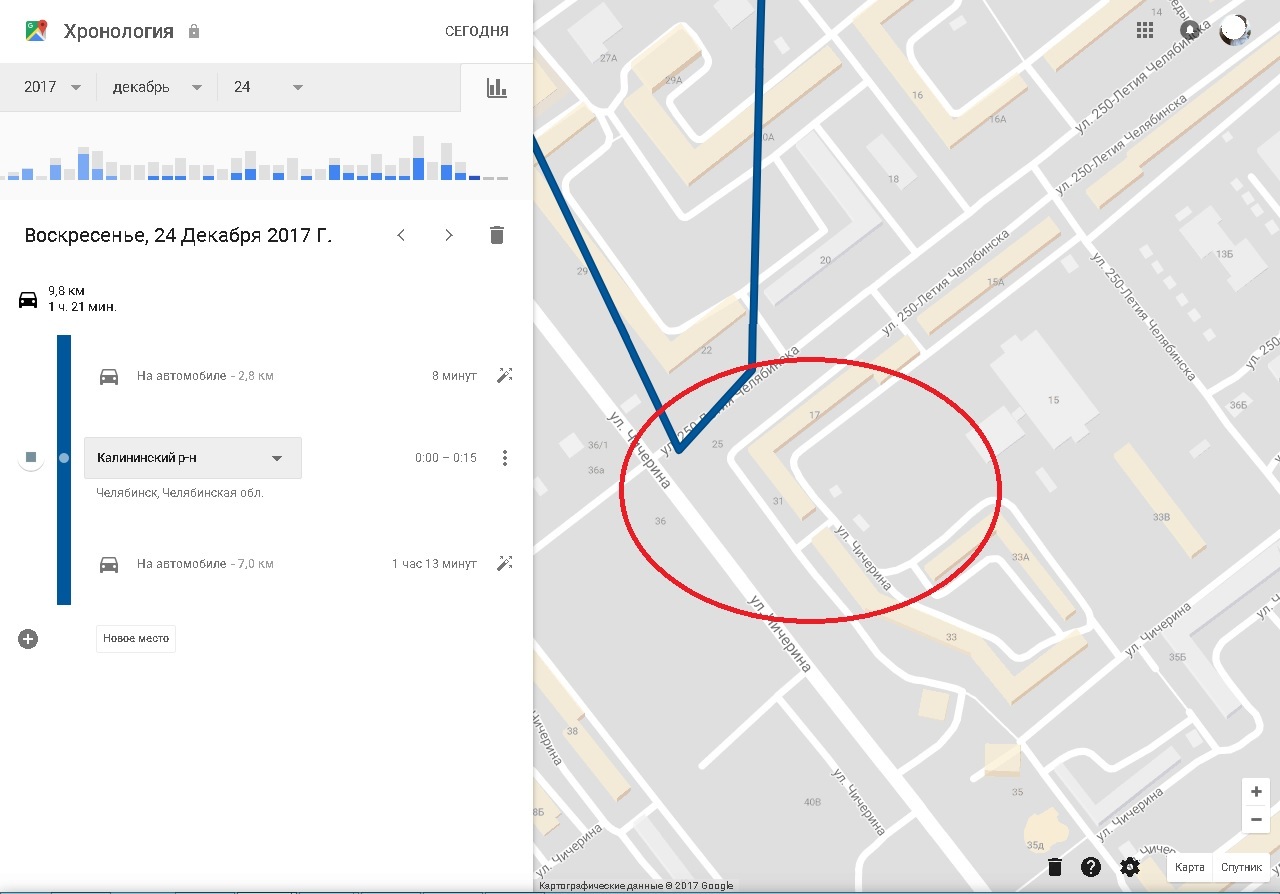The image size is (1280, 894).
Task: Open map settings gear icon
Action: 1130,867
